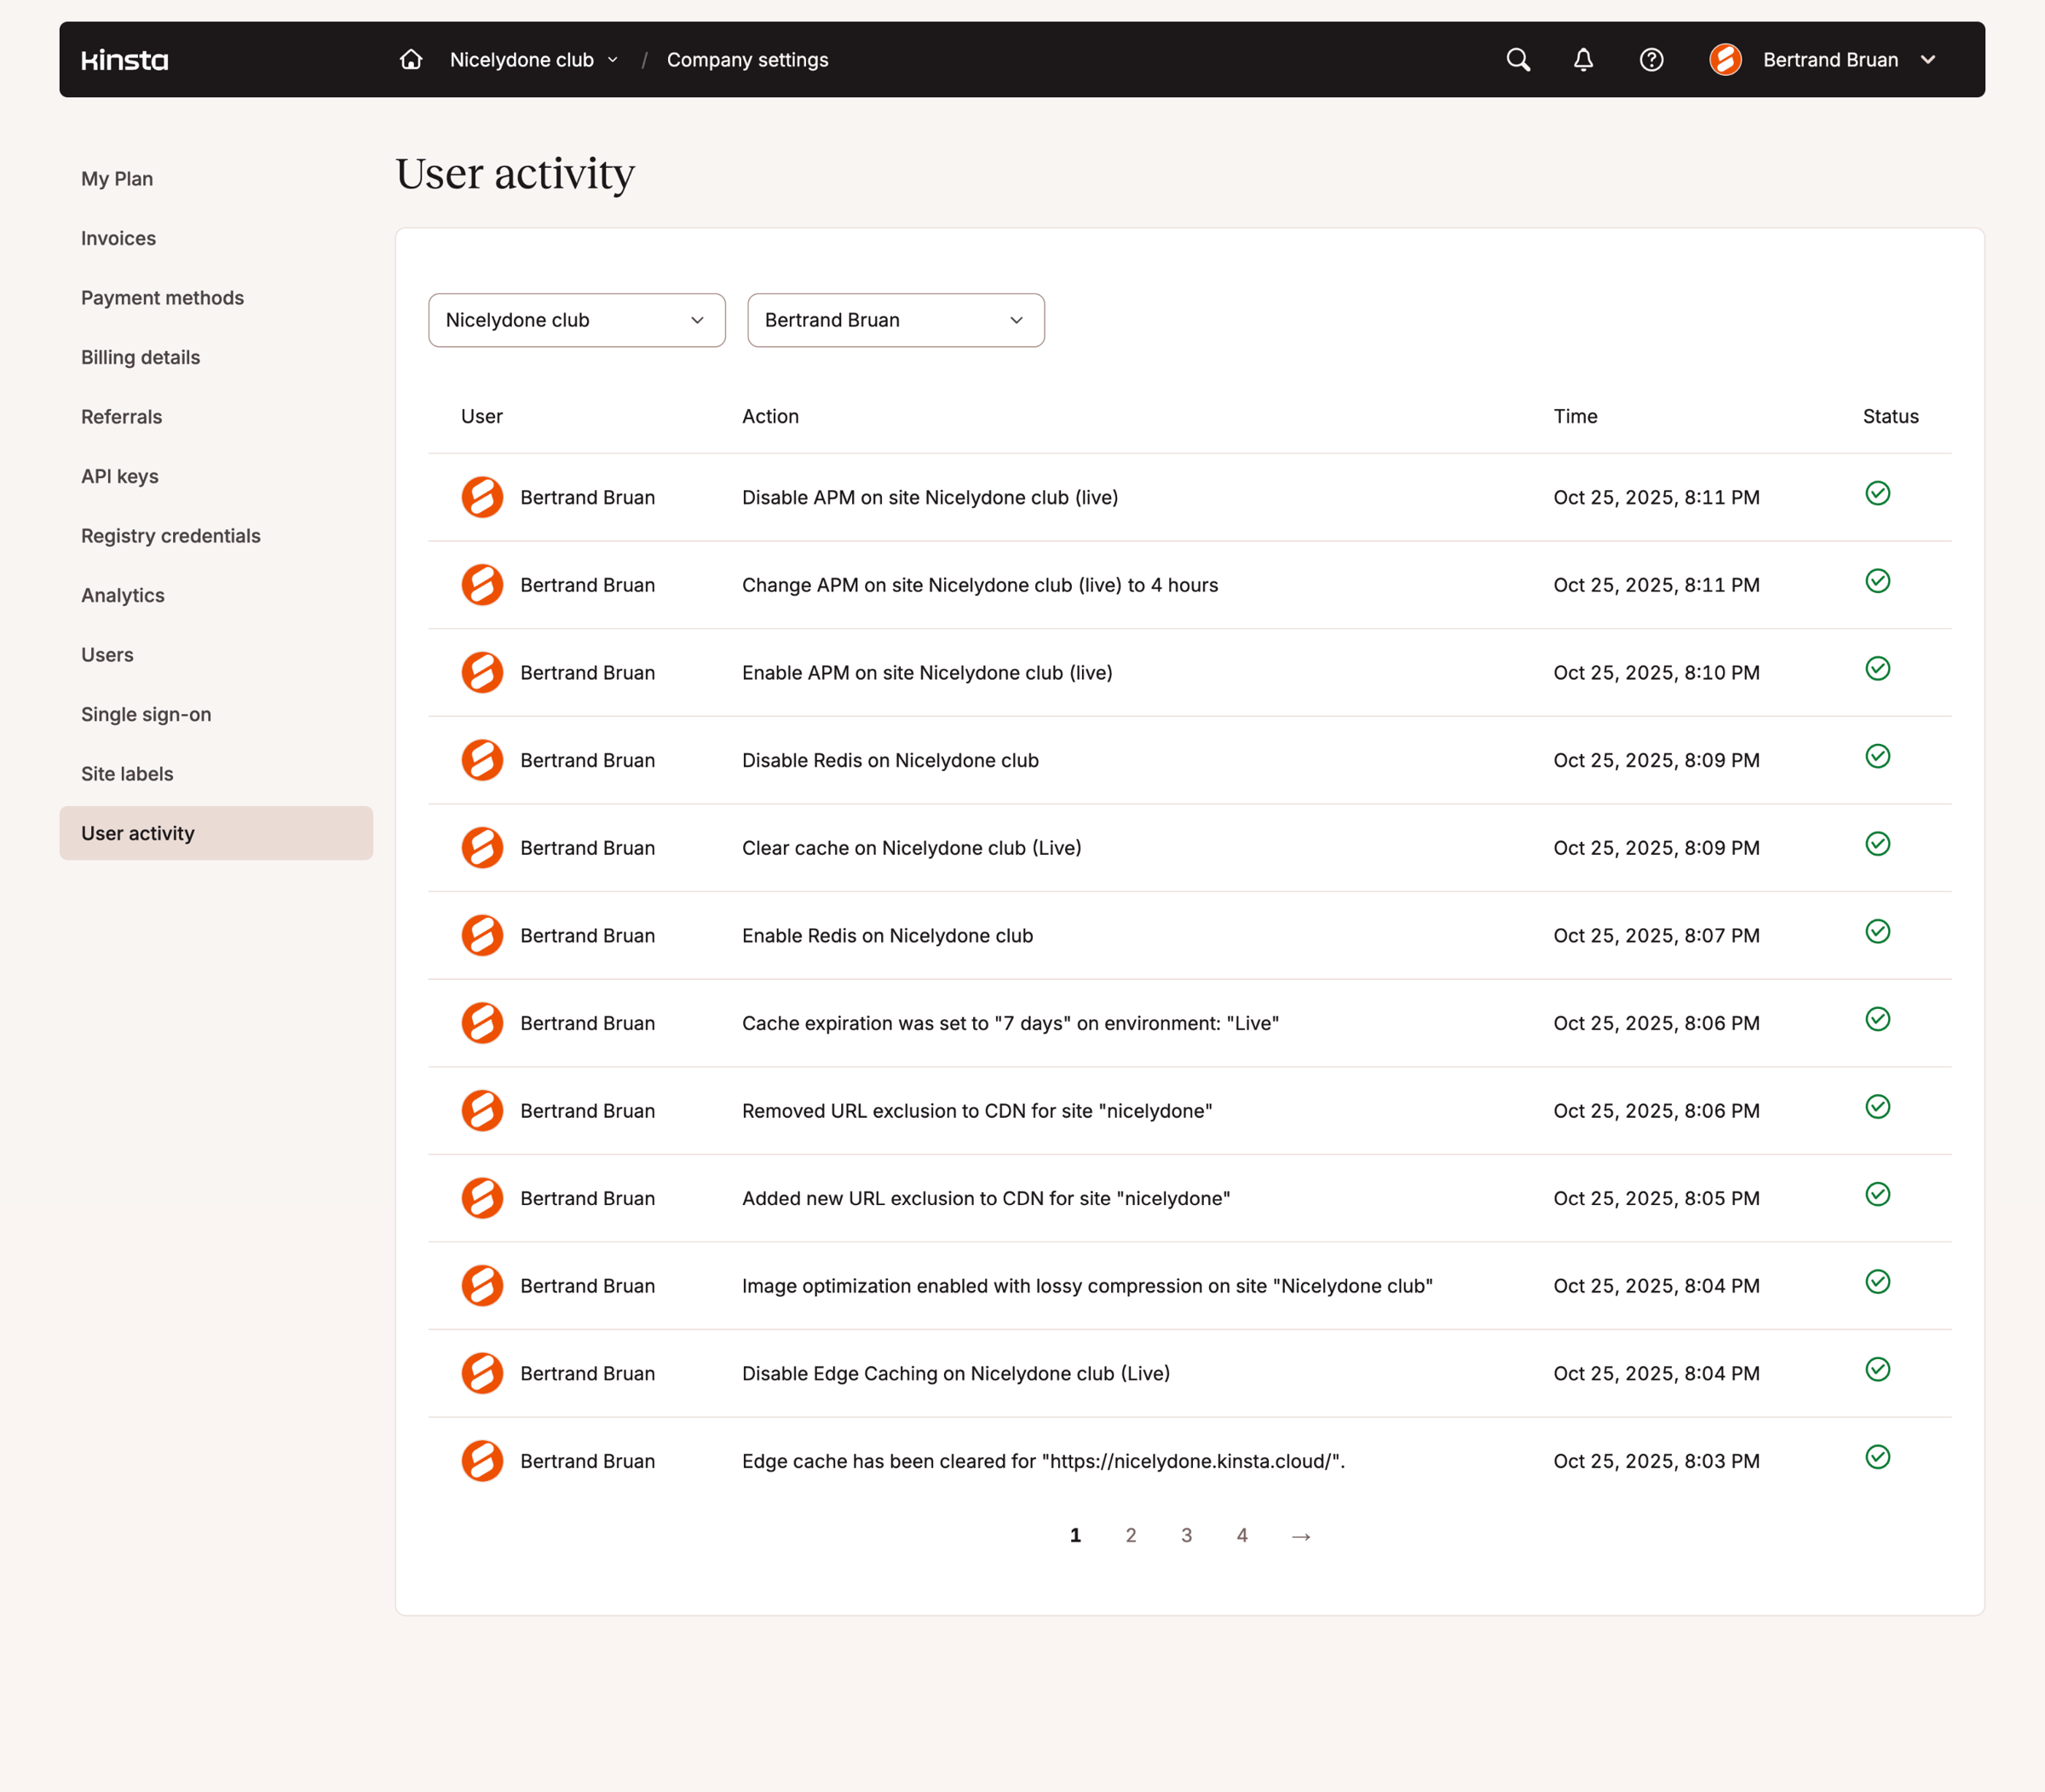Click Company settings breadcrumb
Viewport: 2045px width, 1792px height.
point(748,60)
